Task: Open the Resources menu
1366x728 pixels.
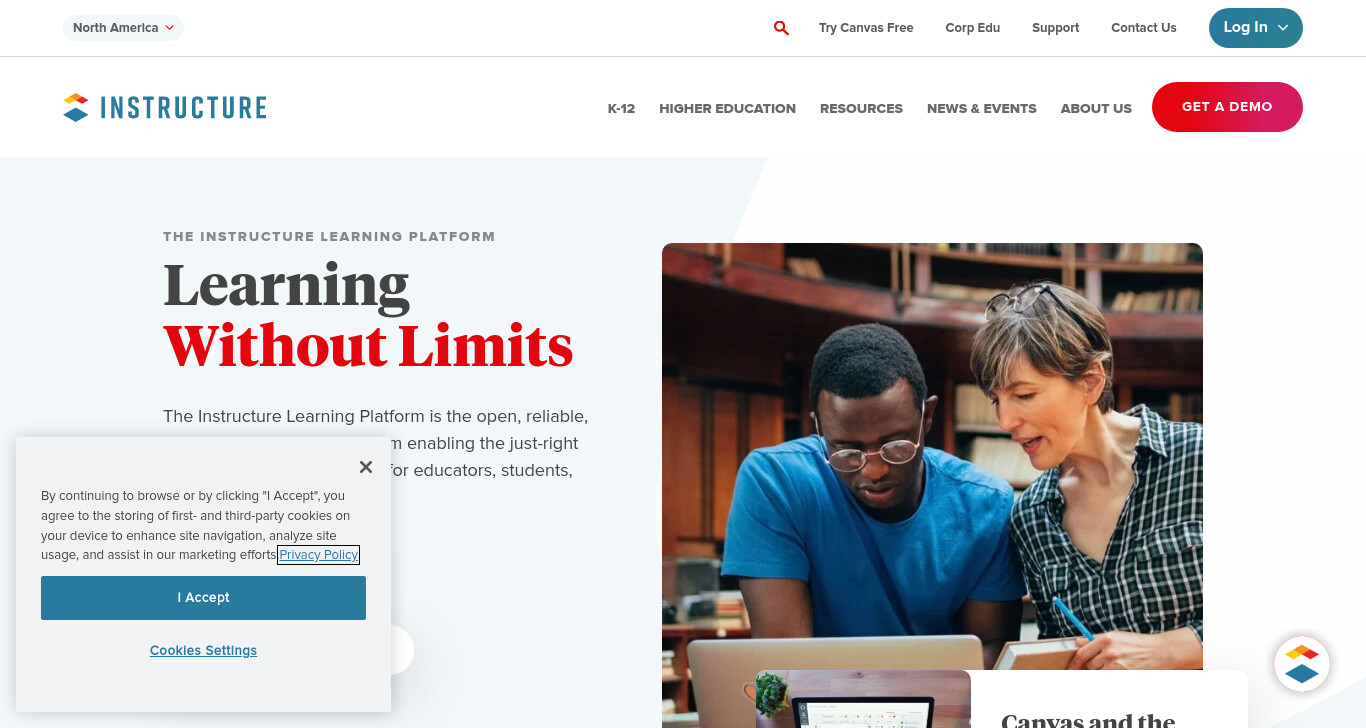Action: pyautogui.click(x=861, y=108)
